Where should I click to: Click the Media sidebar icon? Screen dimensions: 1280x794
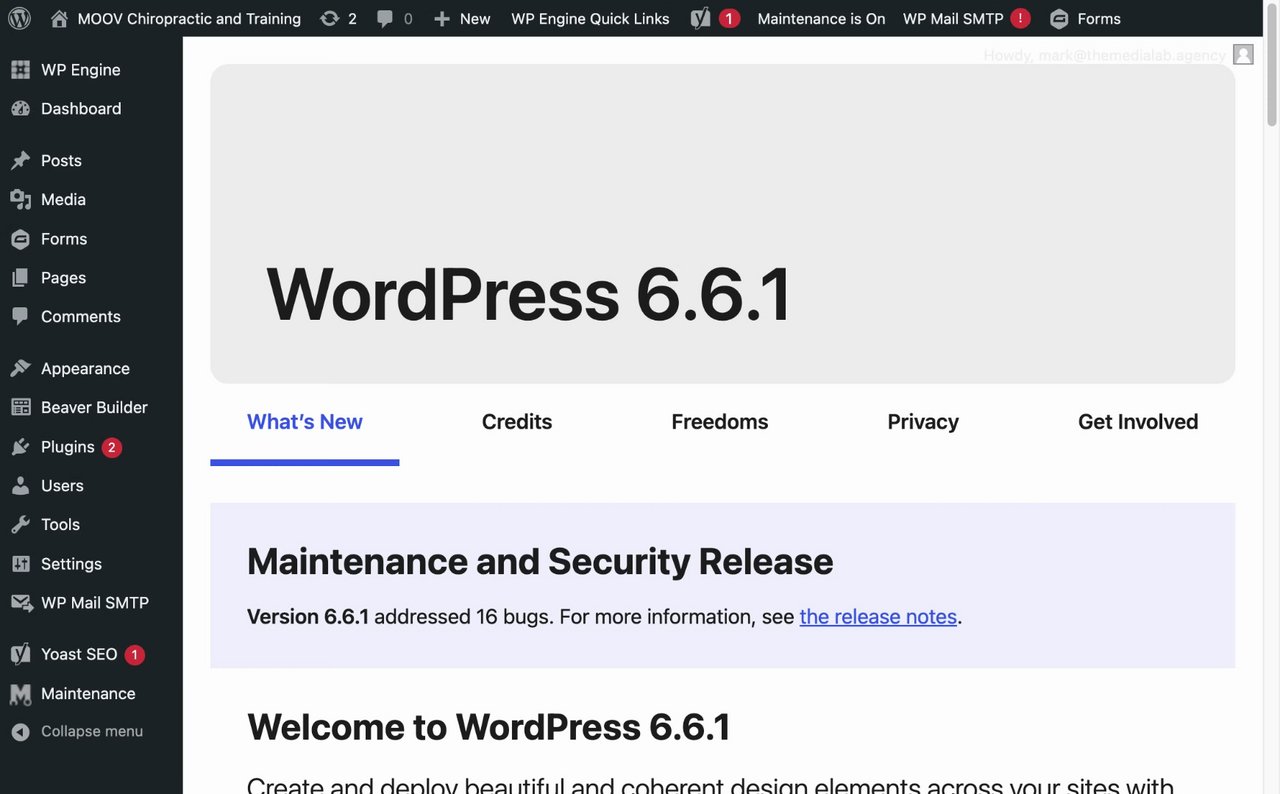(20, 200)
